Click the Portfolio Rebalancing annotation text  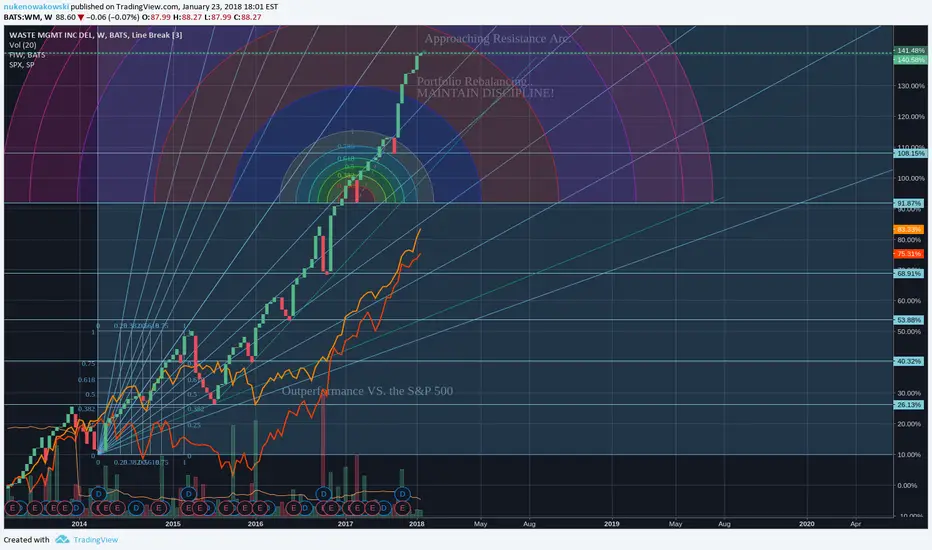(x=473, y=81)
